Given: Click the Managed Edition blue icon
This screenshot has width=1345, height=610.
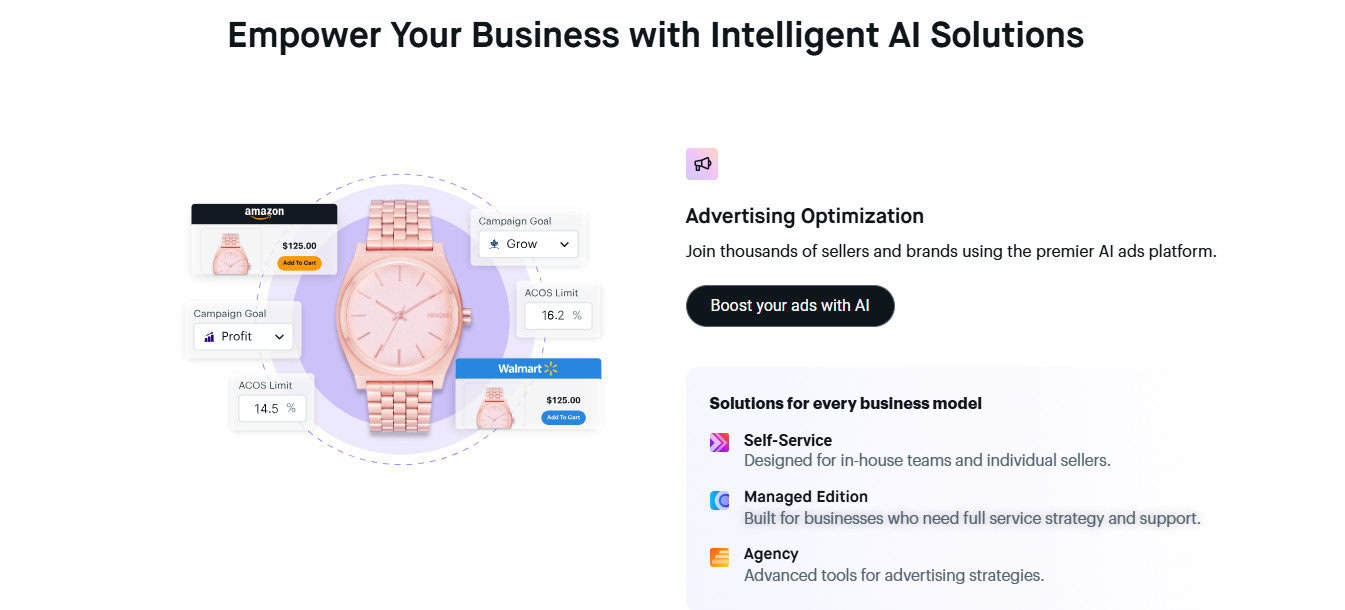Looking at the screenshot, I should [719, 500].
